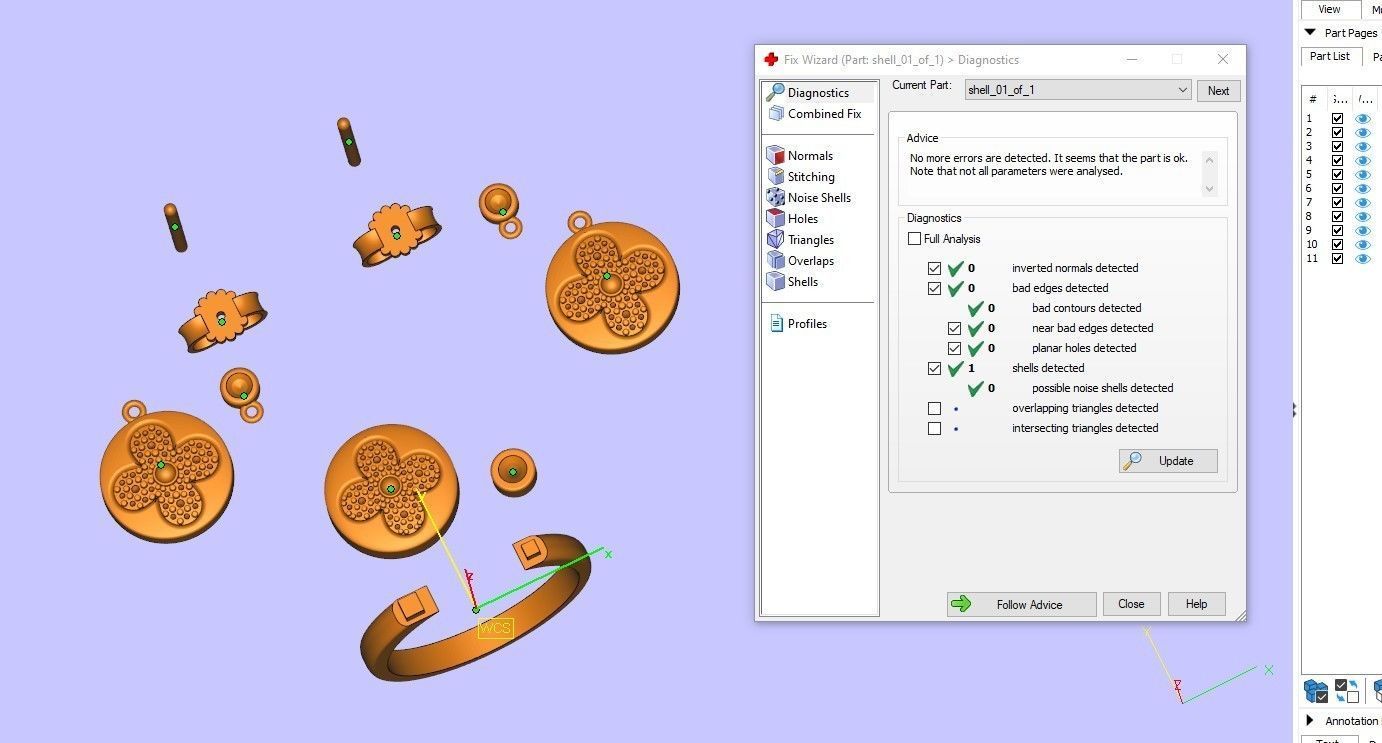
Task: Toggle visibility eye of part 7
Action: tap(1363, 203)
